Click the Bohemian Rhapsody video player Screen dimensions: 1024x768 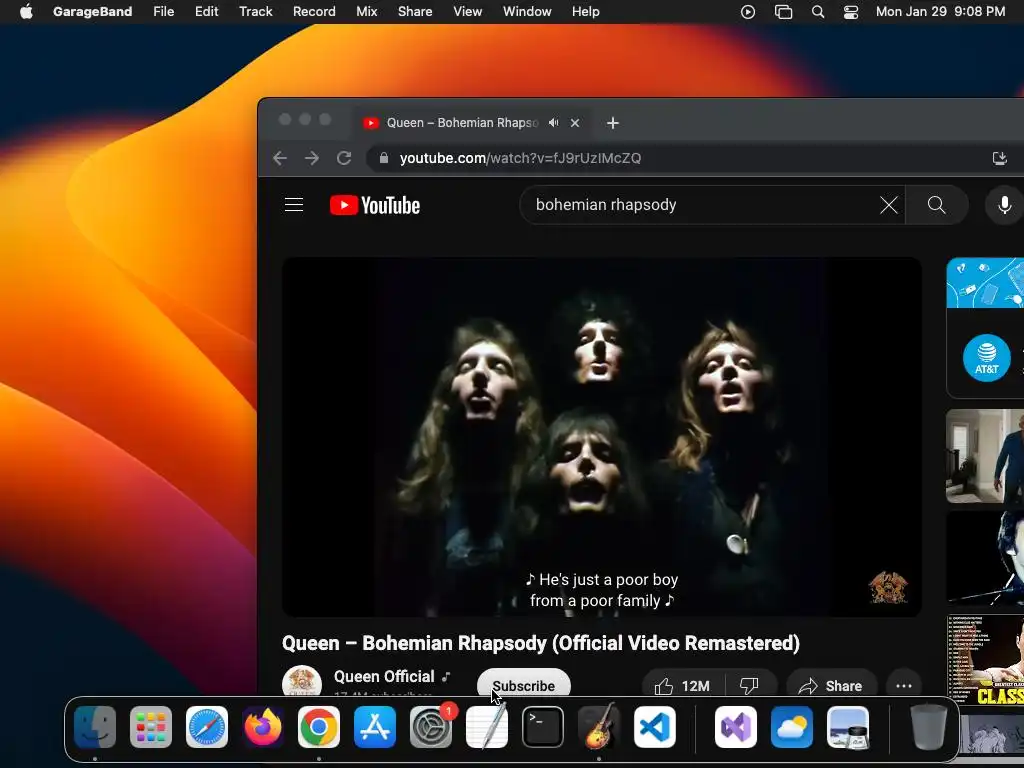(601, 436)
